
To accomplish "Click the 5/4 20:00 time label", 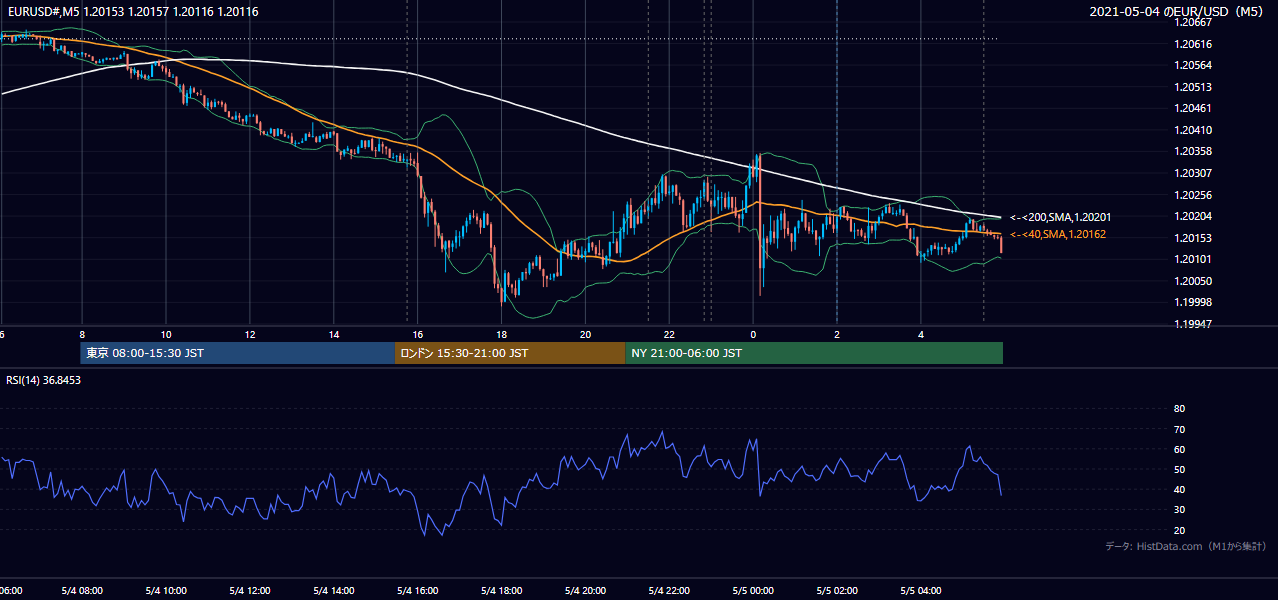I will (x=586, y=591).
